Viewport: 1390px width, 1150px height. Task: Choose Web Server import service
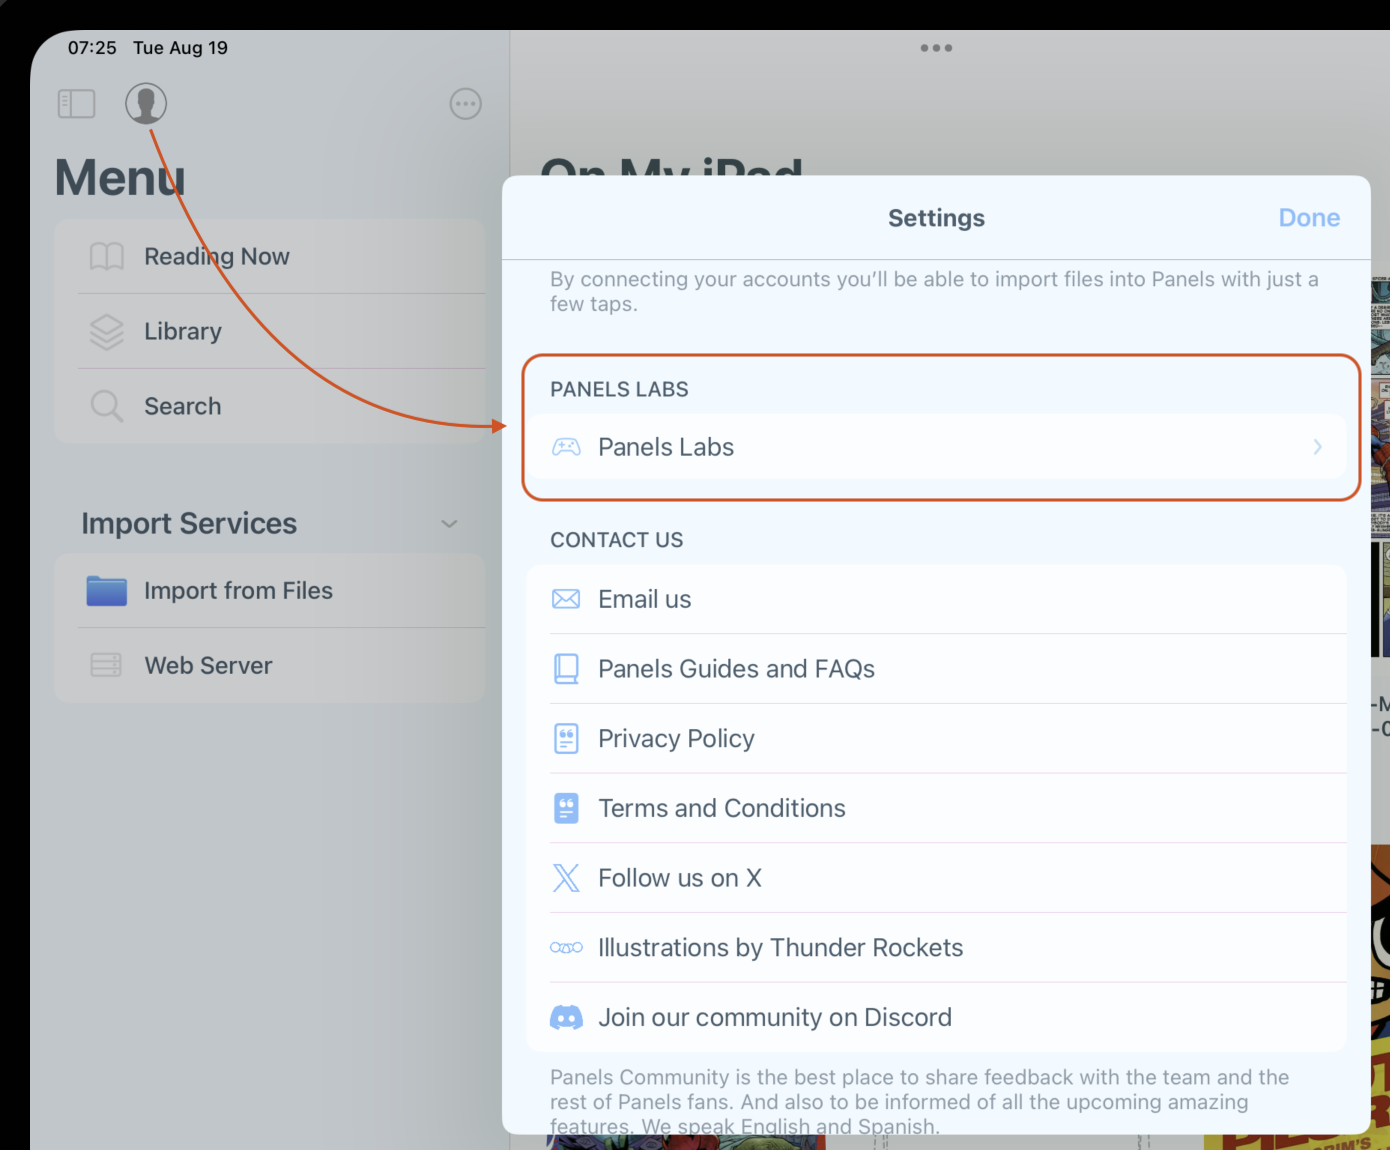pos(270,665)
